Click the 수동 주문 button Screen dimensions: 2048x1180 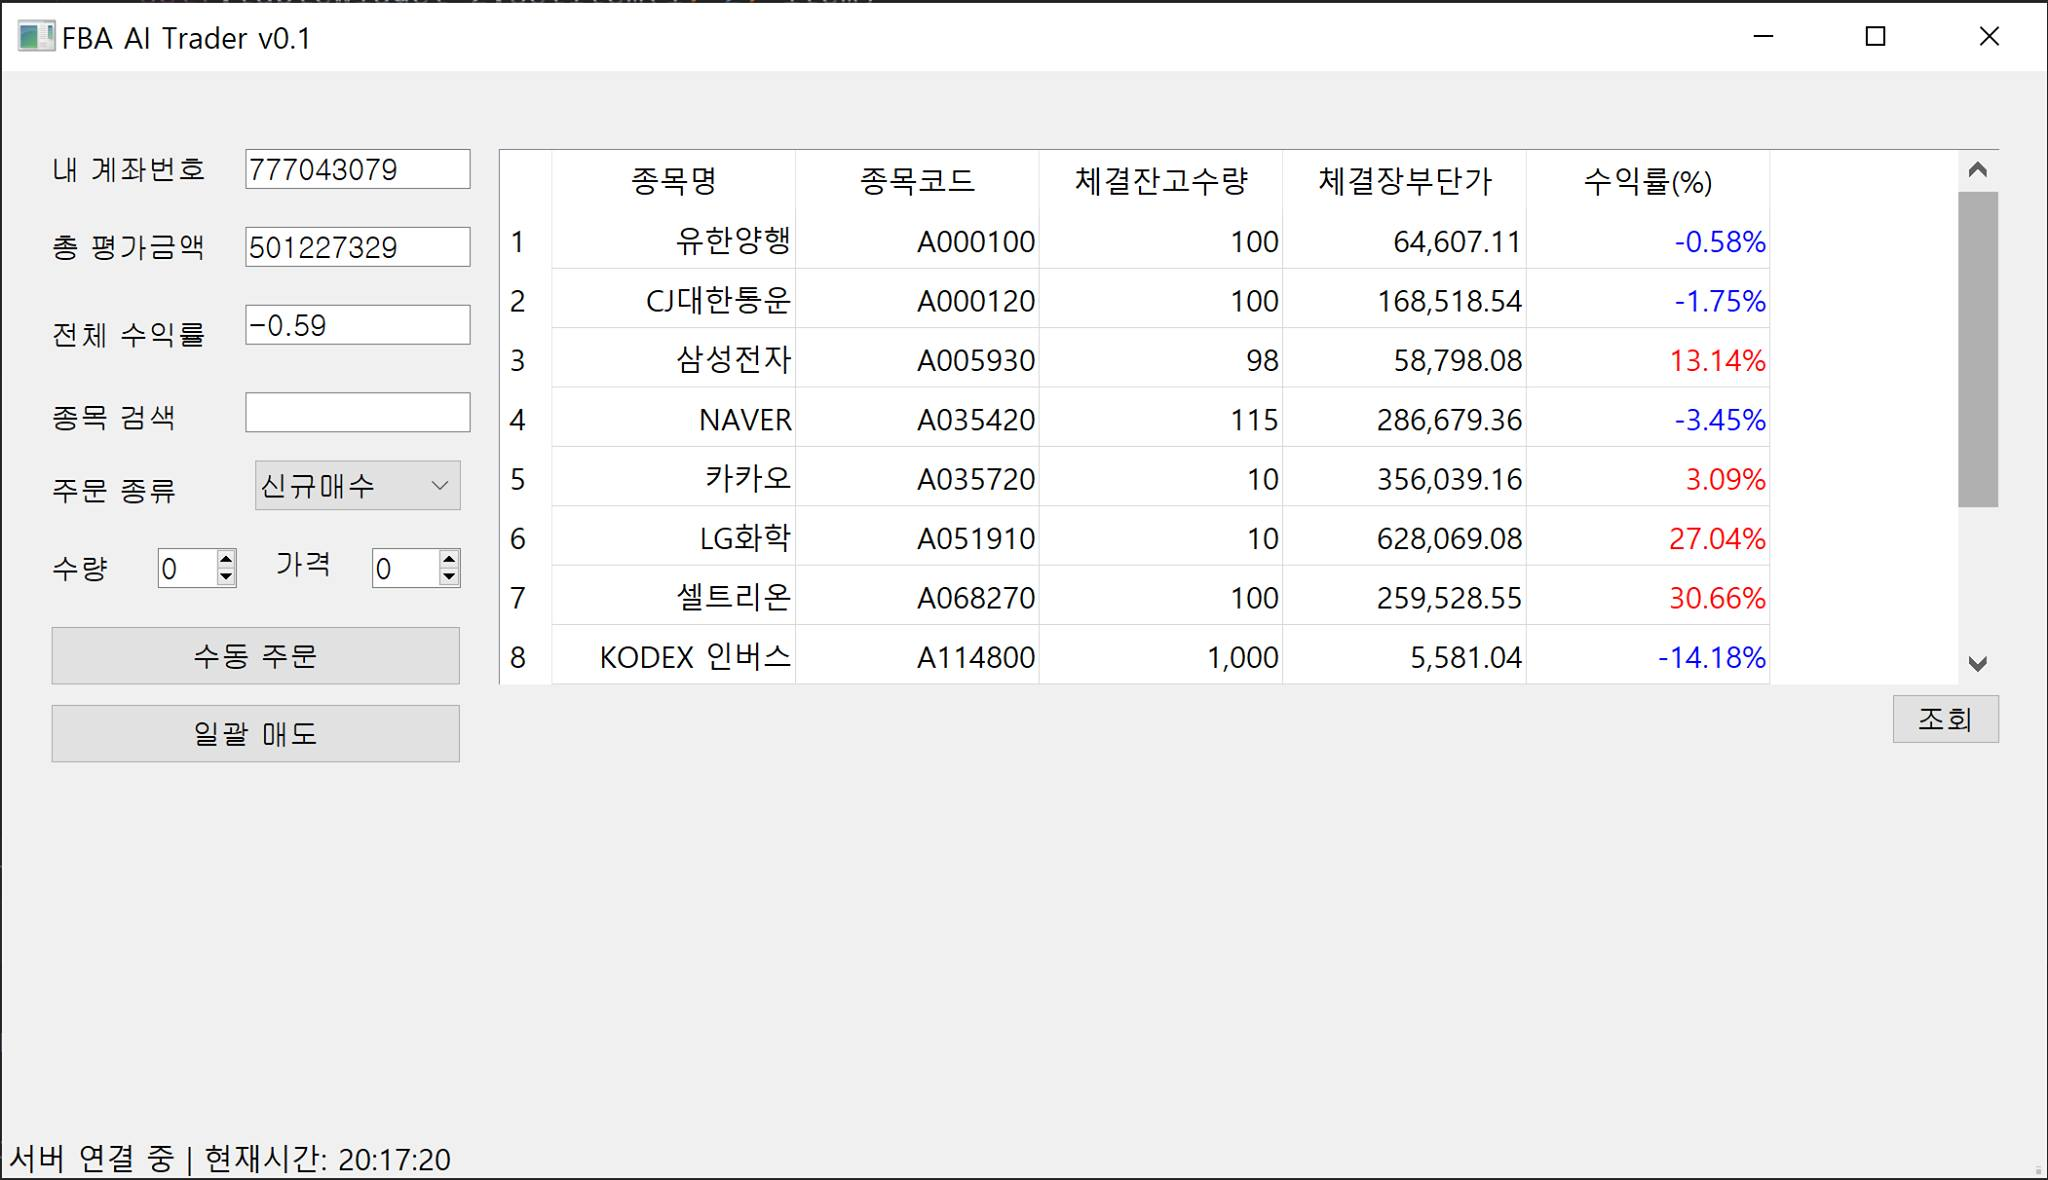(x=256, y=656)
